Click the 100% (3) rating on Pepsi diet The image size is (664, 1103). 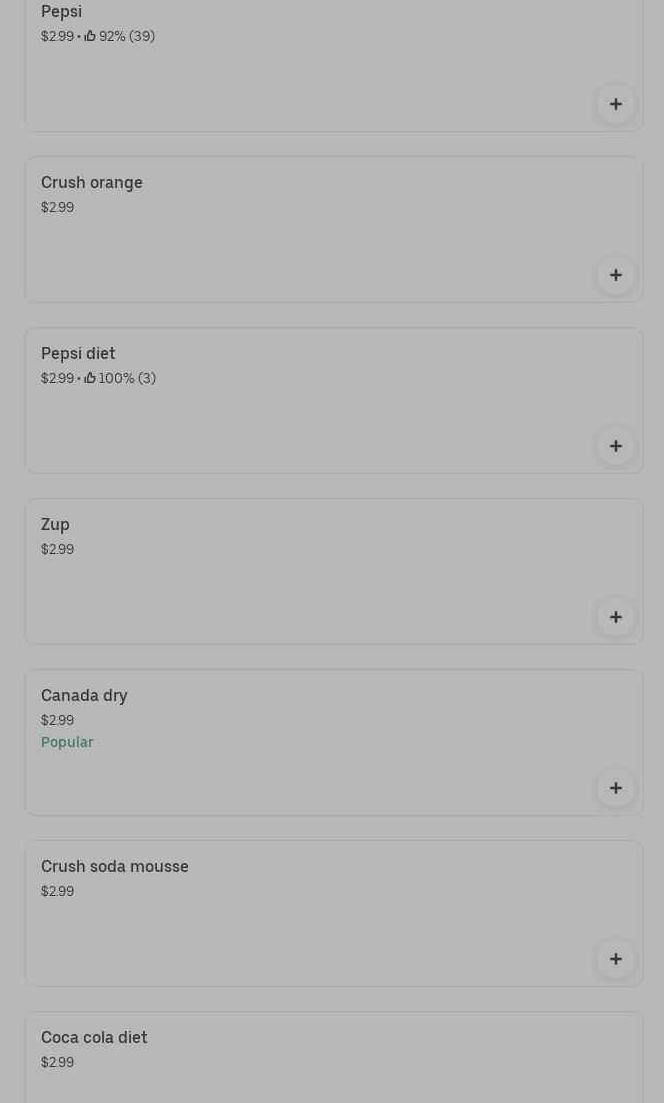coord(127,378)
